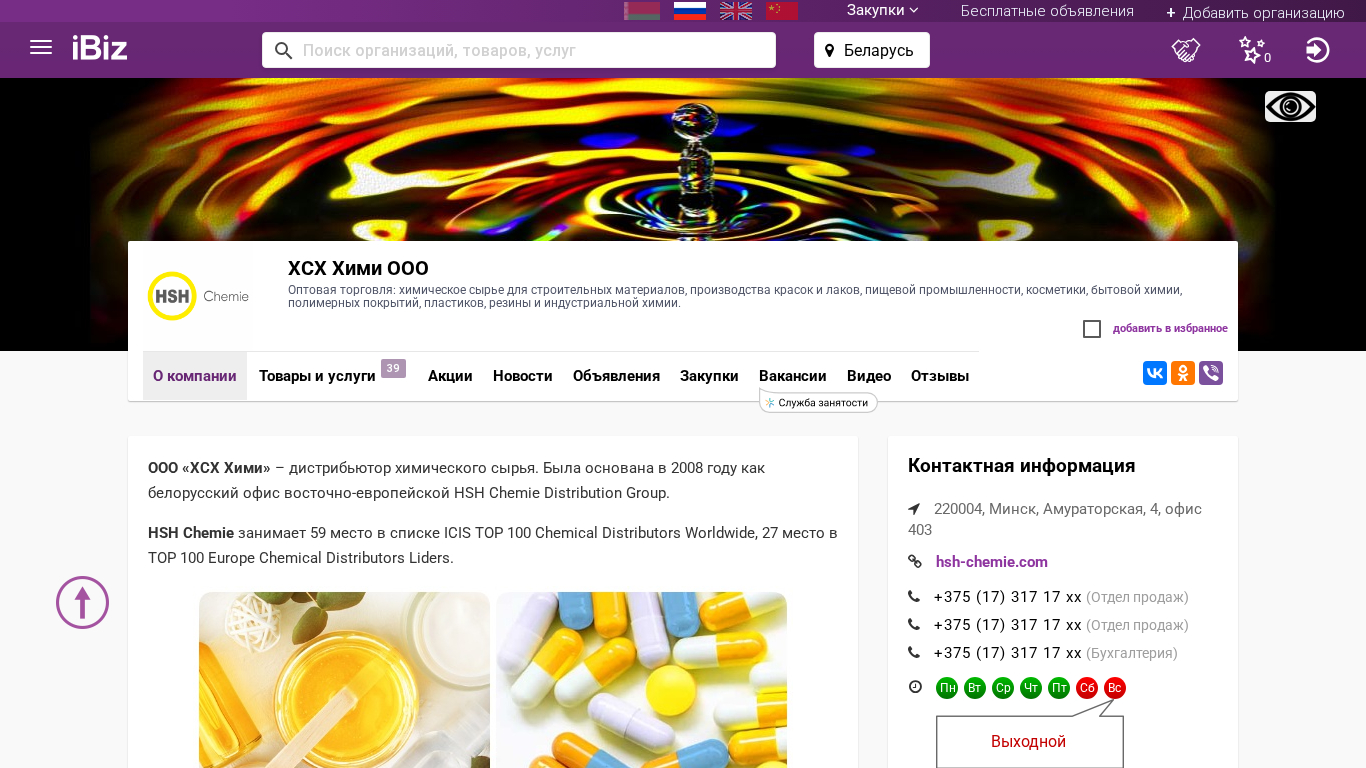This screenshot has height=768, width=1366.
Task: Click the address 220004, Минск text
Action: [1055, 519]
